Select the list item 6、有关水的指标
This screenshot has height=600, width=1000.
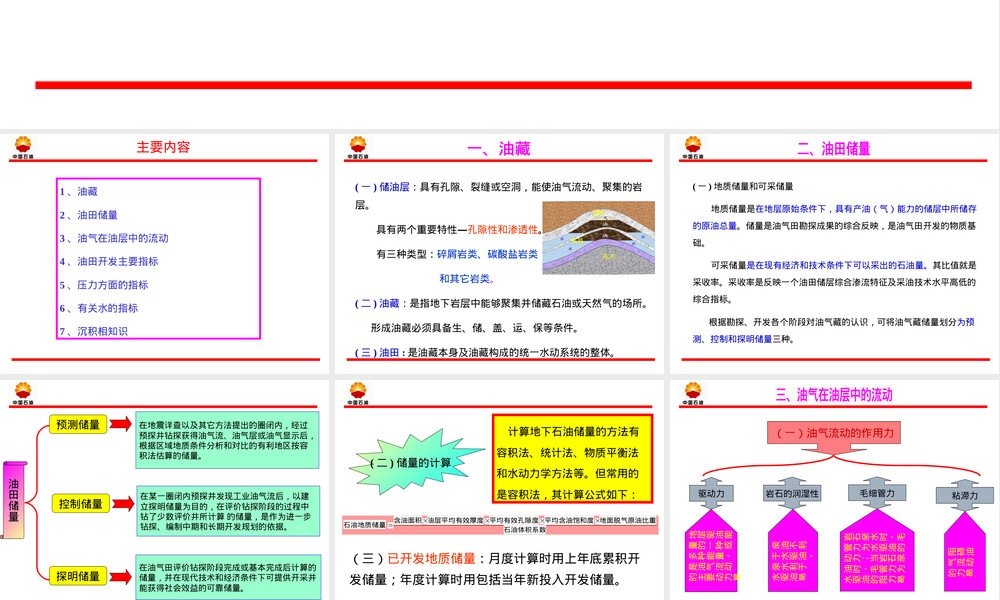(x=99, y=308)
